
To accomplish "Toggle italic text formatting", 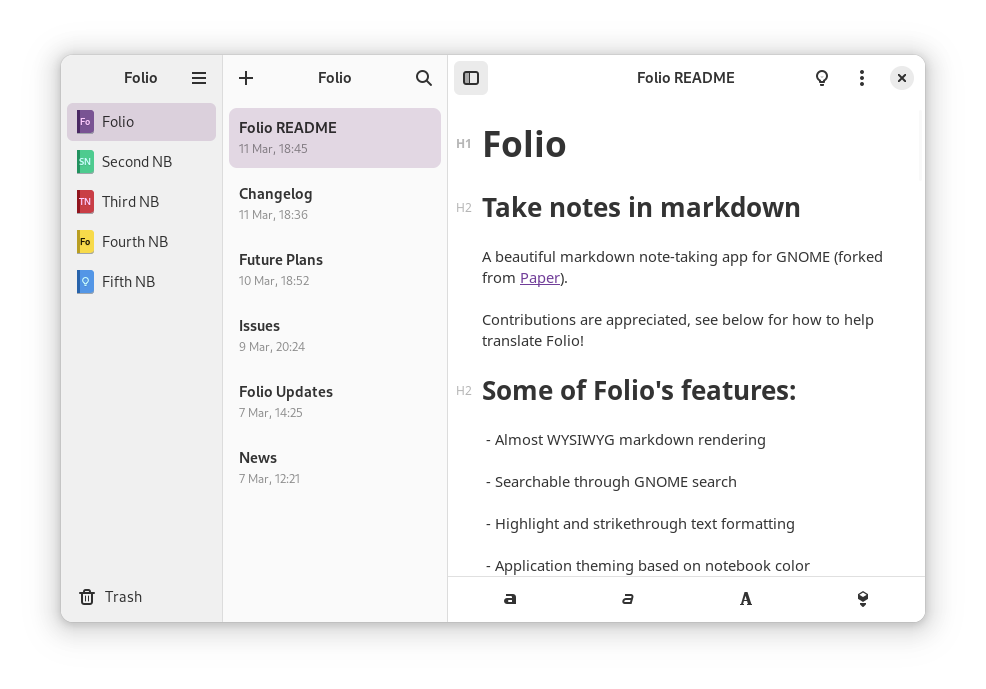I will (627, 599).
